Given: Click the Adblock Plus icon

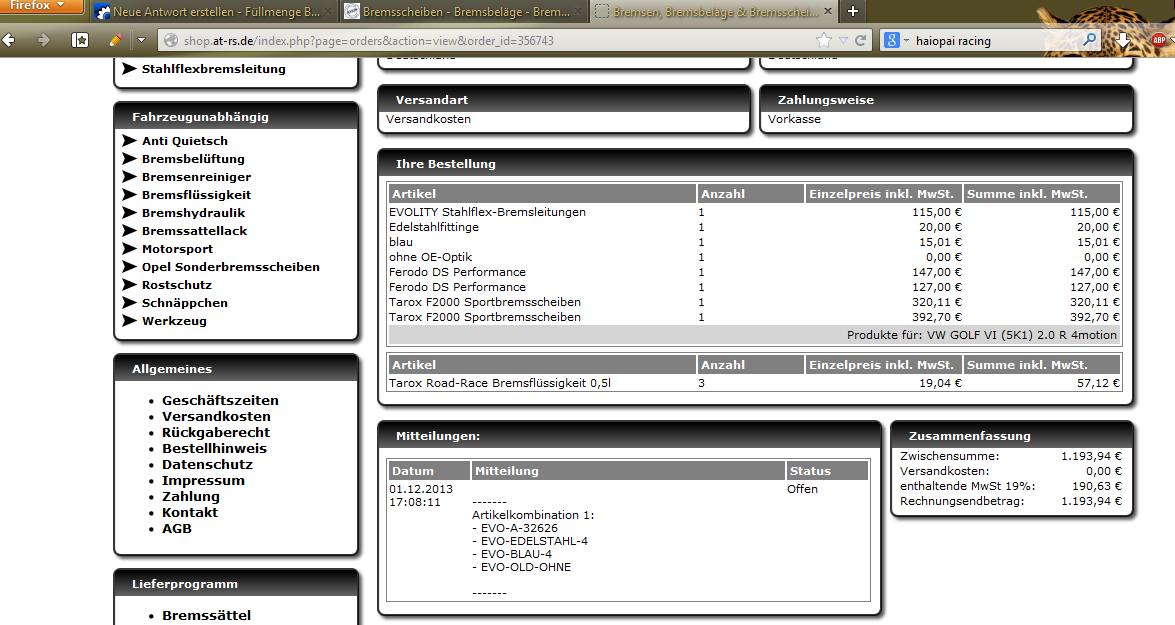Looking at the screenshot, I should click(1158, 40).
